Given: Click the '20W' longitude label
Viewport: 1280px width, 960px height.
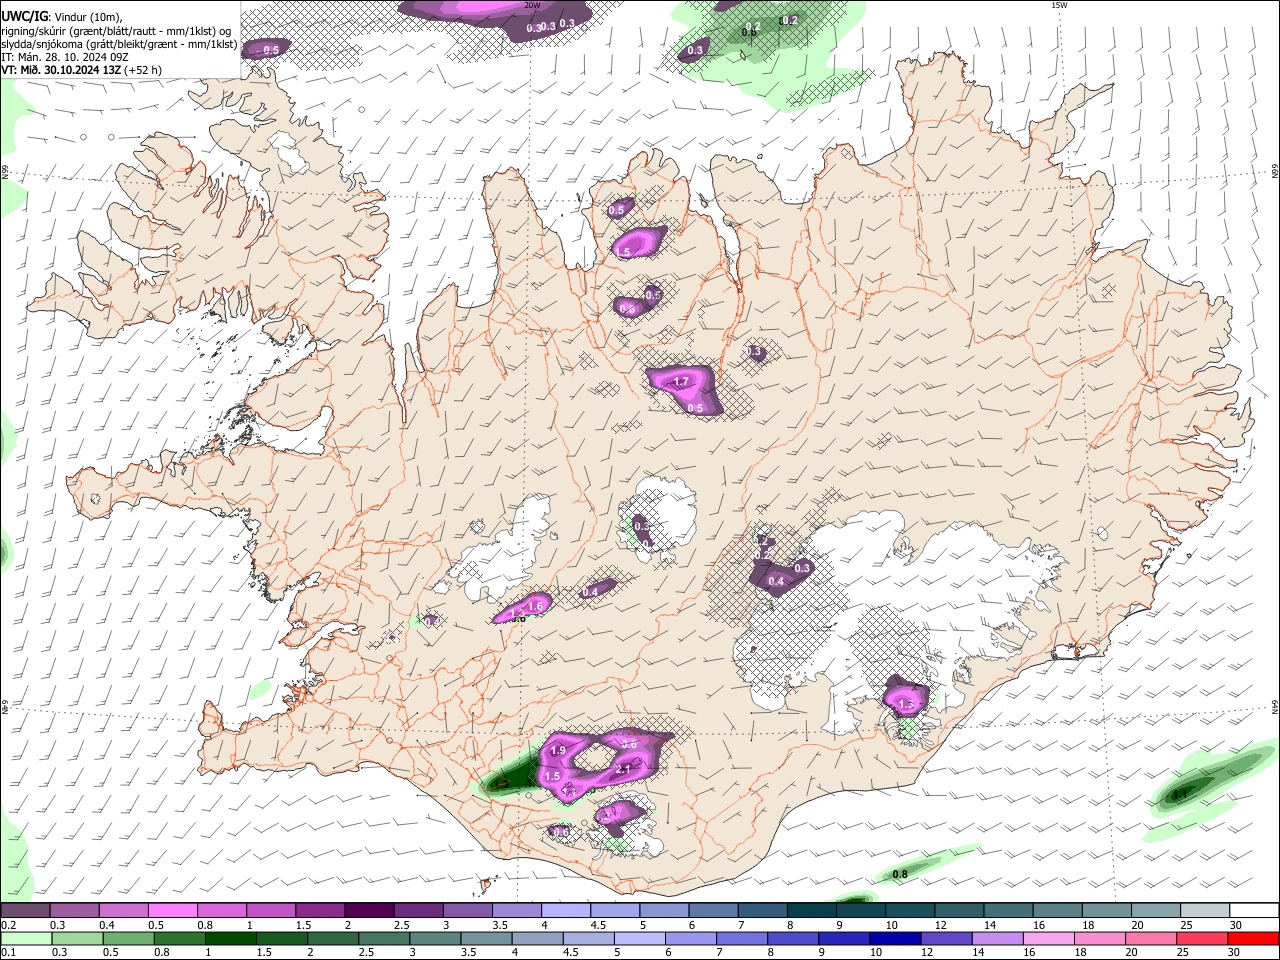Looking at the screenshot, I should (532, 5).
